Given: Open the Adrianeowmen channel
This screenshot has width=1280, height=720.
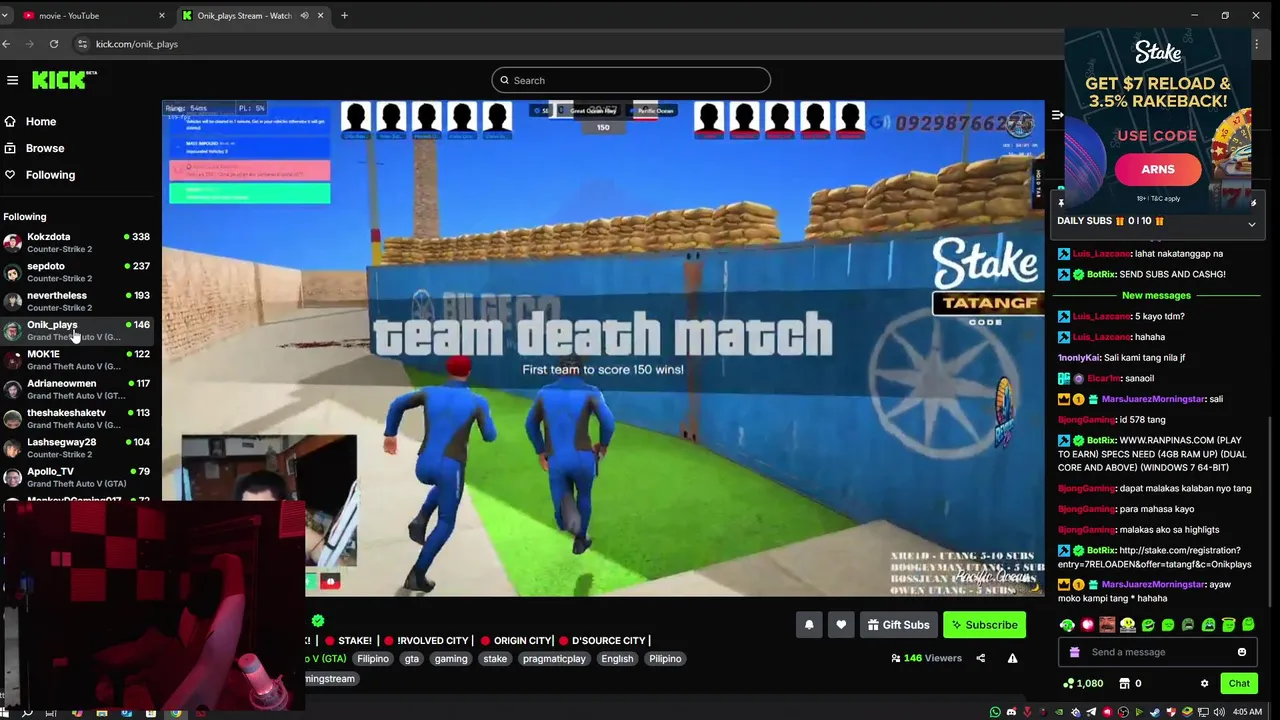Looking at the screenshot, I should coord(78,389).
